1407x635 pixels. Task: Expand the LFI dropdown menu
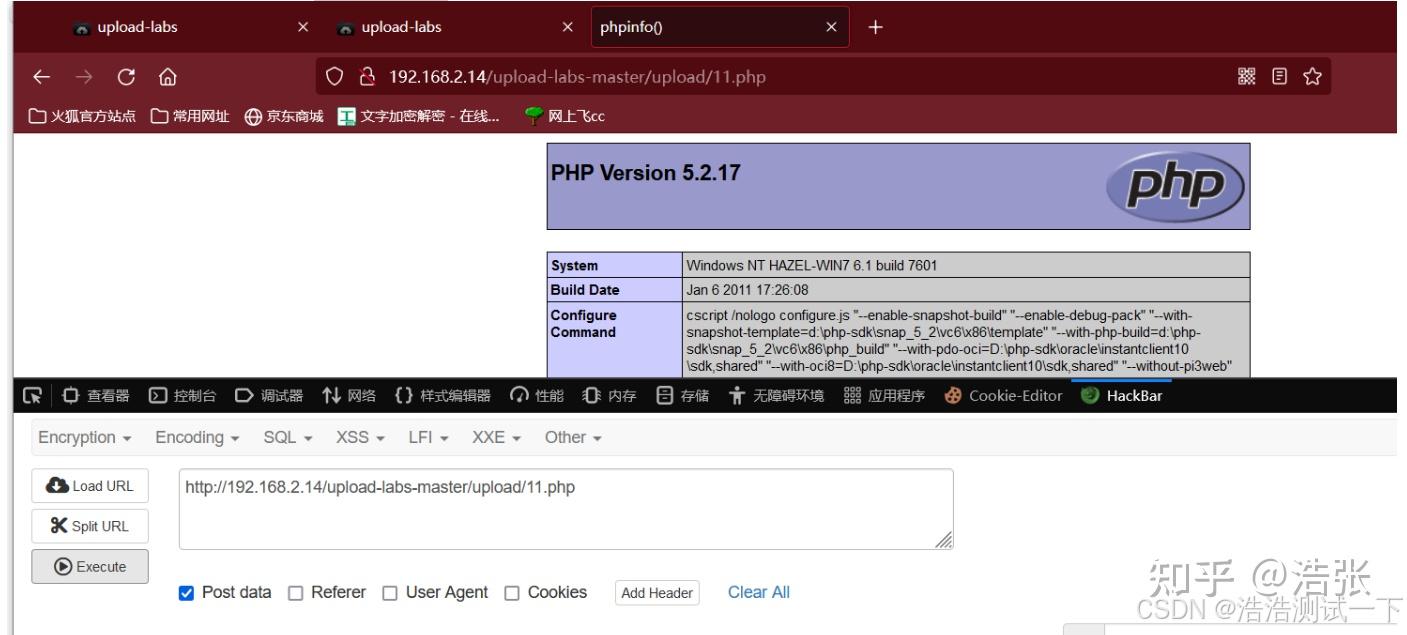coord(430,437)
